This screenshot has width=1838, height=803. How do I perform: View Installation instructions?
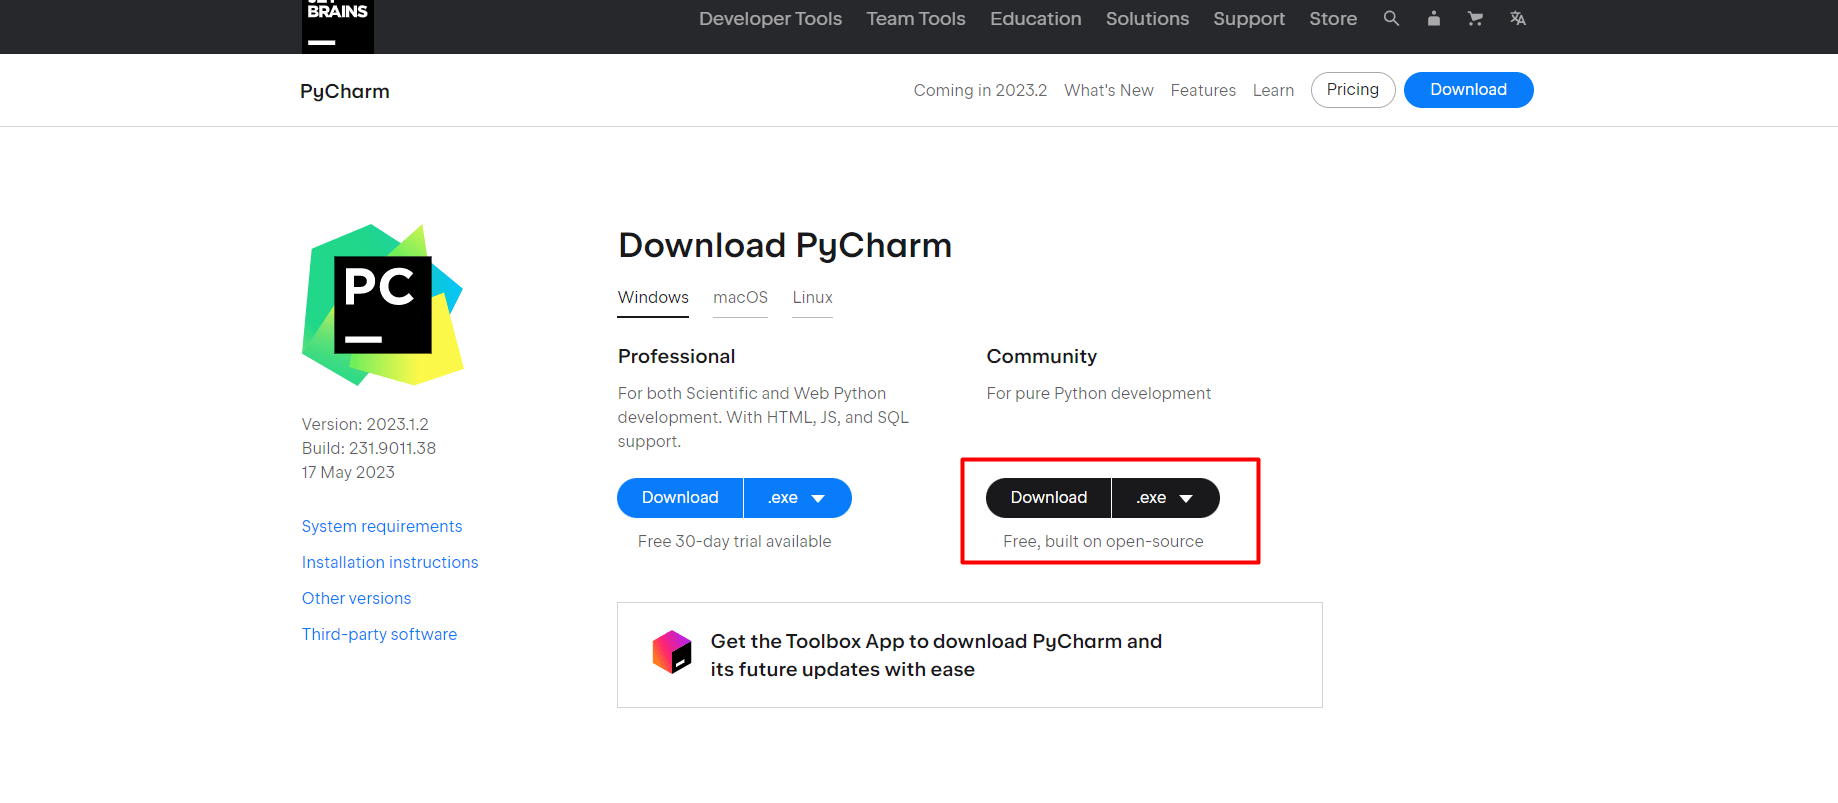(390, 562)
